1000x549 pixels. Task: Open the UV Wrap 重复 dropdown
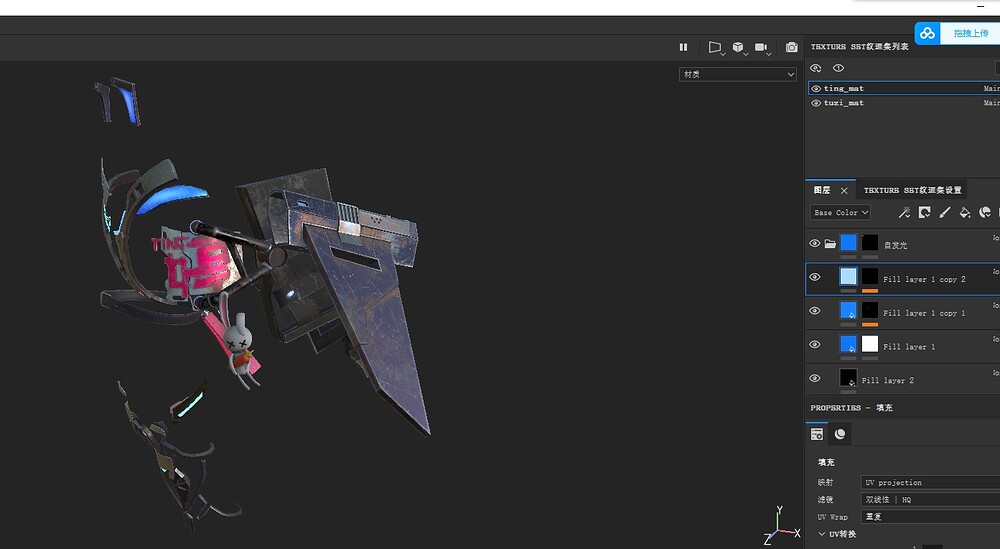tap(930, 517)
